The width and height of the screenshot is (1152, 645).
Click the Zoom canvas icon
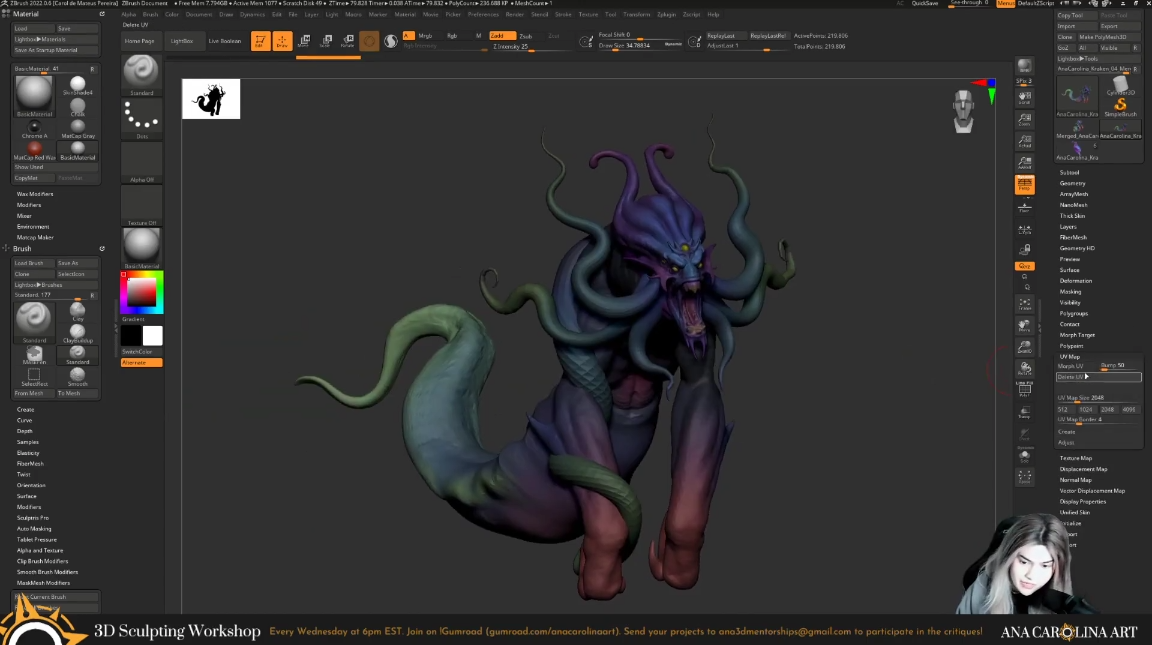click(x=1024, y=119)
